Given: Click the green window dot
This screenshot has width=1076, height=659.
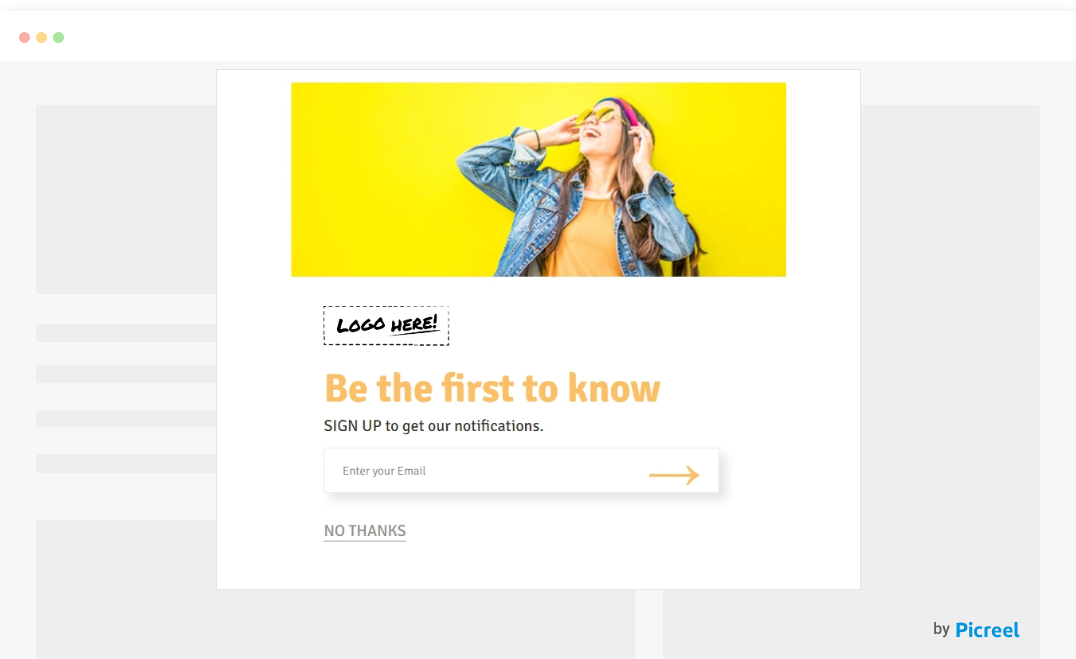Looking at the screenshot, I should tap(59, 38).
